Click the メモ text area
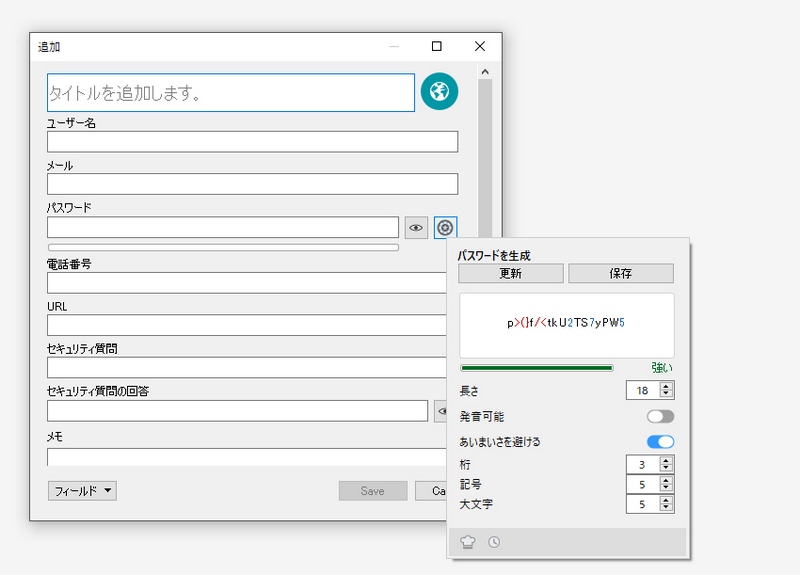The height and width of the screenshot is (575, 800). [x=247, y=457]
